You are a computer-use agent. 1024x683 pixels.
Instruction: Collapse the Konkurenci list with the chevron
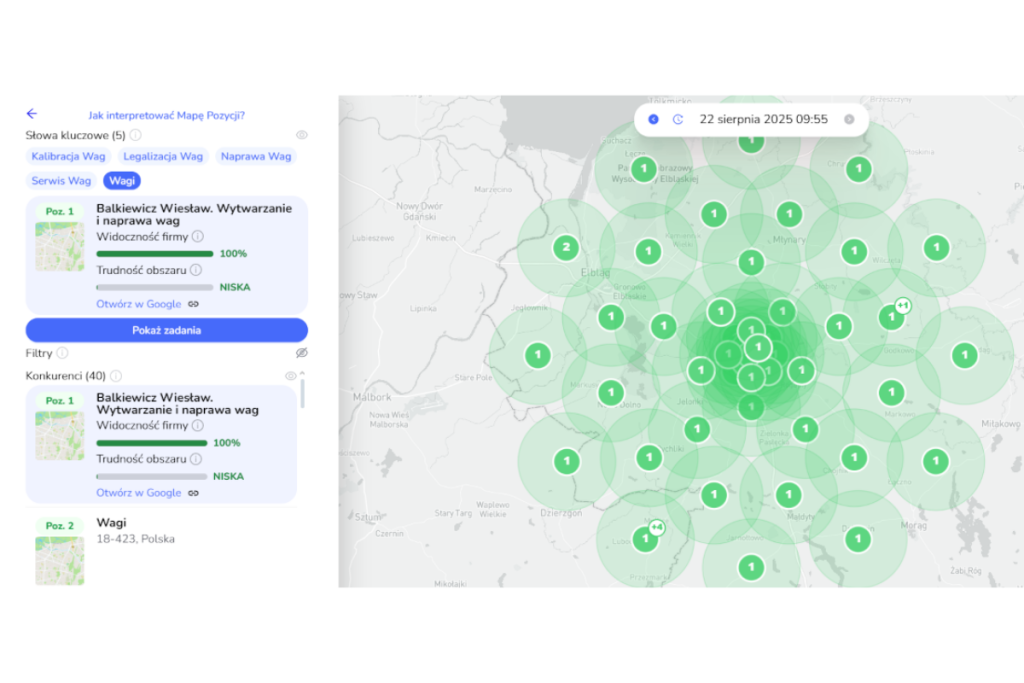[x=302, y=373]
